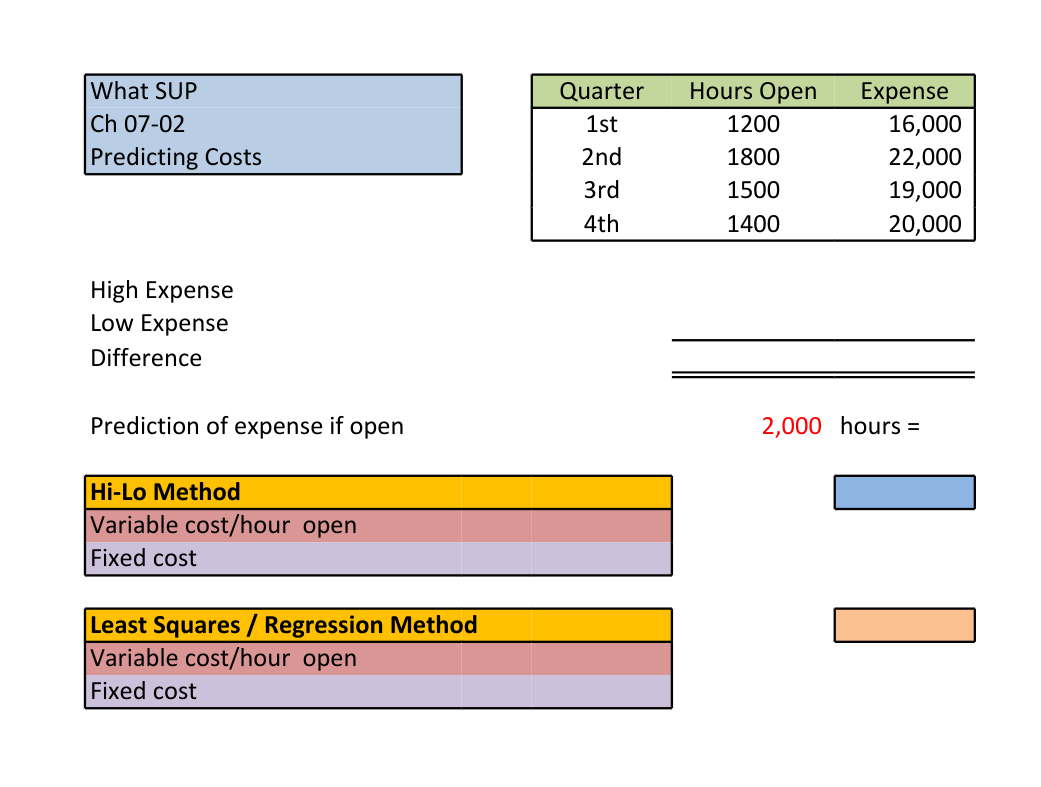Viewport: 1041px width, 787px height.
Task: Select the 20,000 expense cell
Action: click(904, 224)
